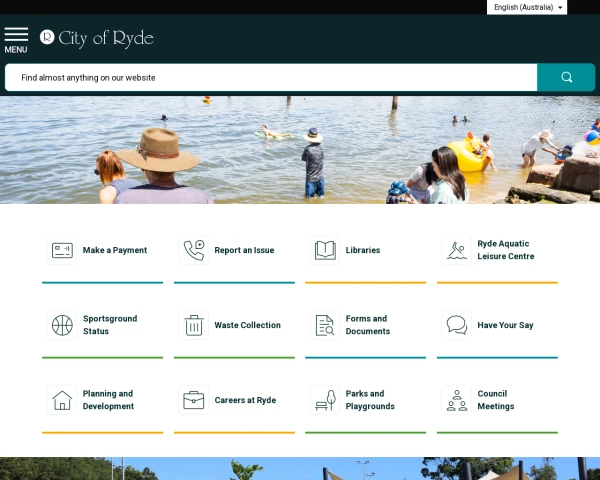The width and height of the screenshot is (600, 480).
Task: Click the Have Your Say speech bubble icon
Action: coord(457,325)
